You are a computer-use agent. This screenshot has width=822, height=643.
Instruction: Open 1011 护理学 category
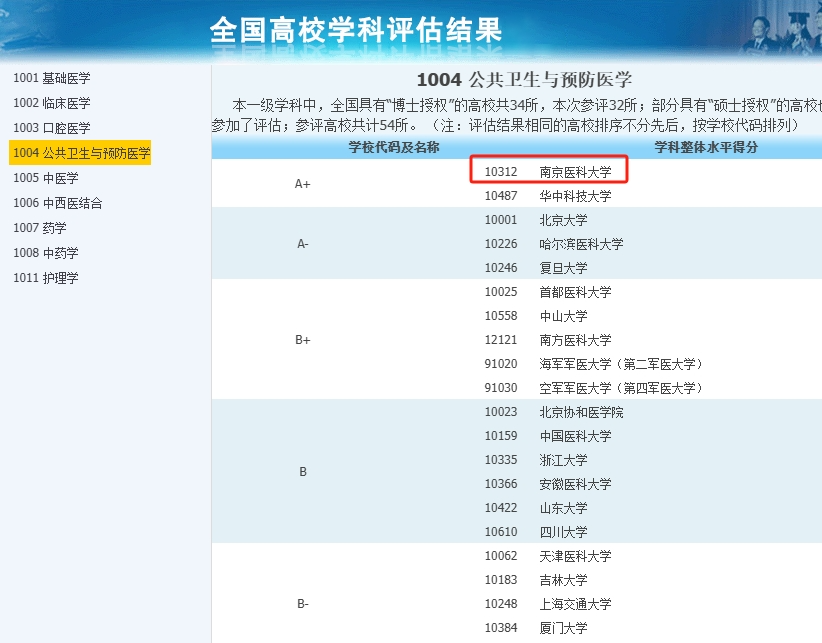46,278
